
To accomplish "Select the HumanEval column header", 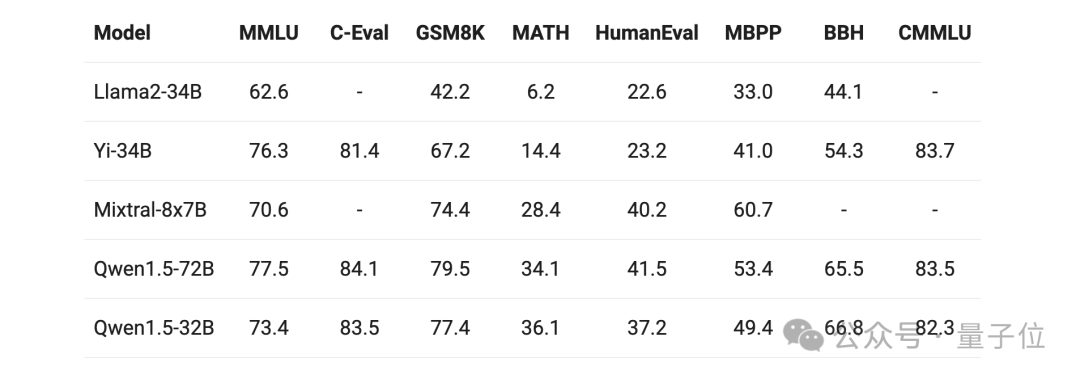I will tap(647, 32).
